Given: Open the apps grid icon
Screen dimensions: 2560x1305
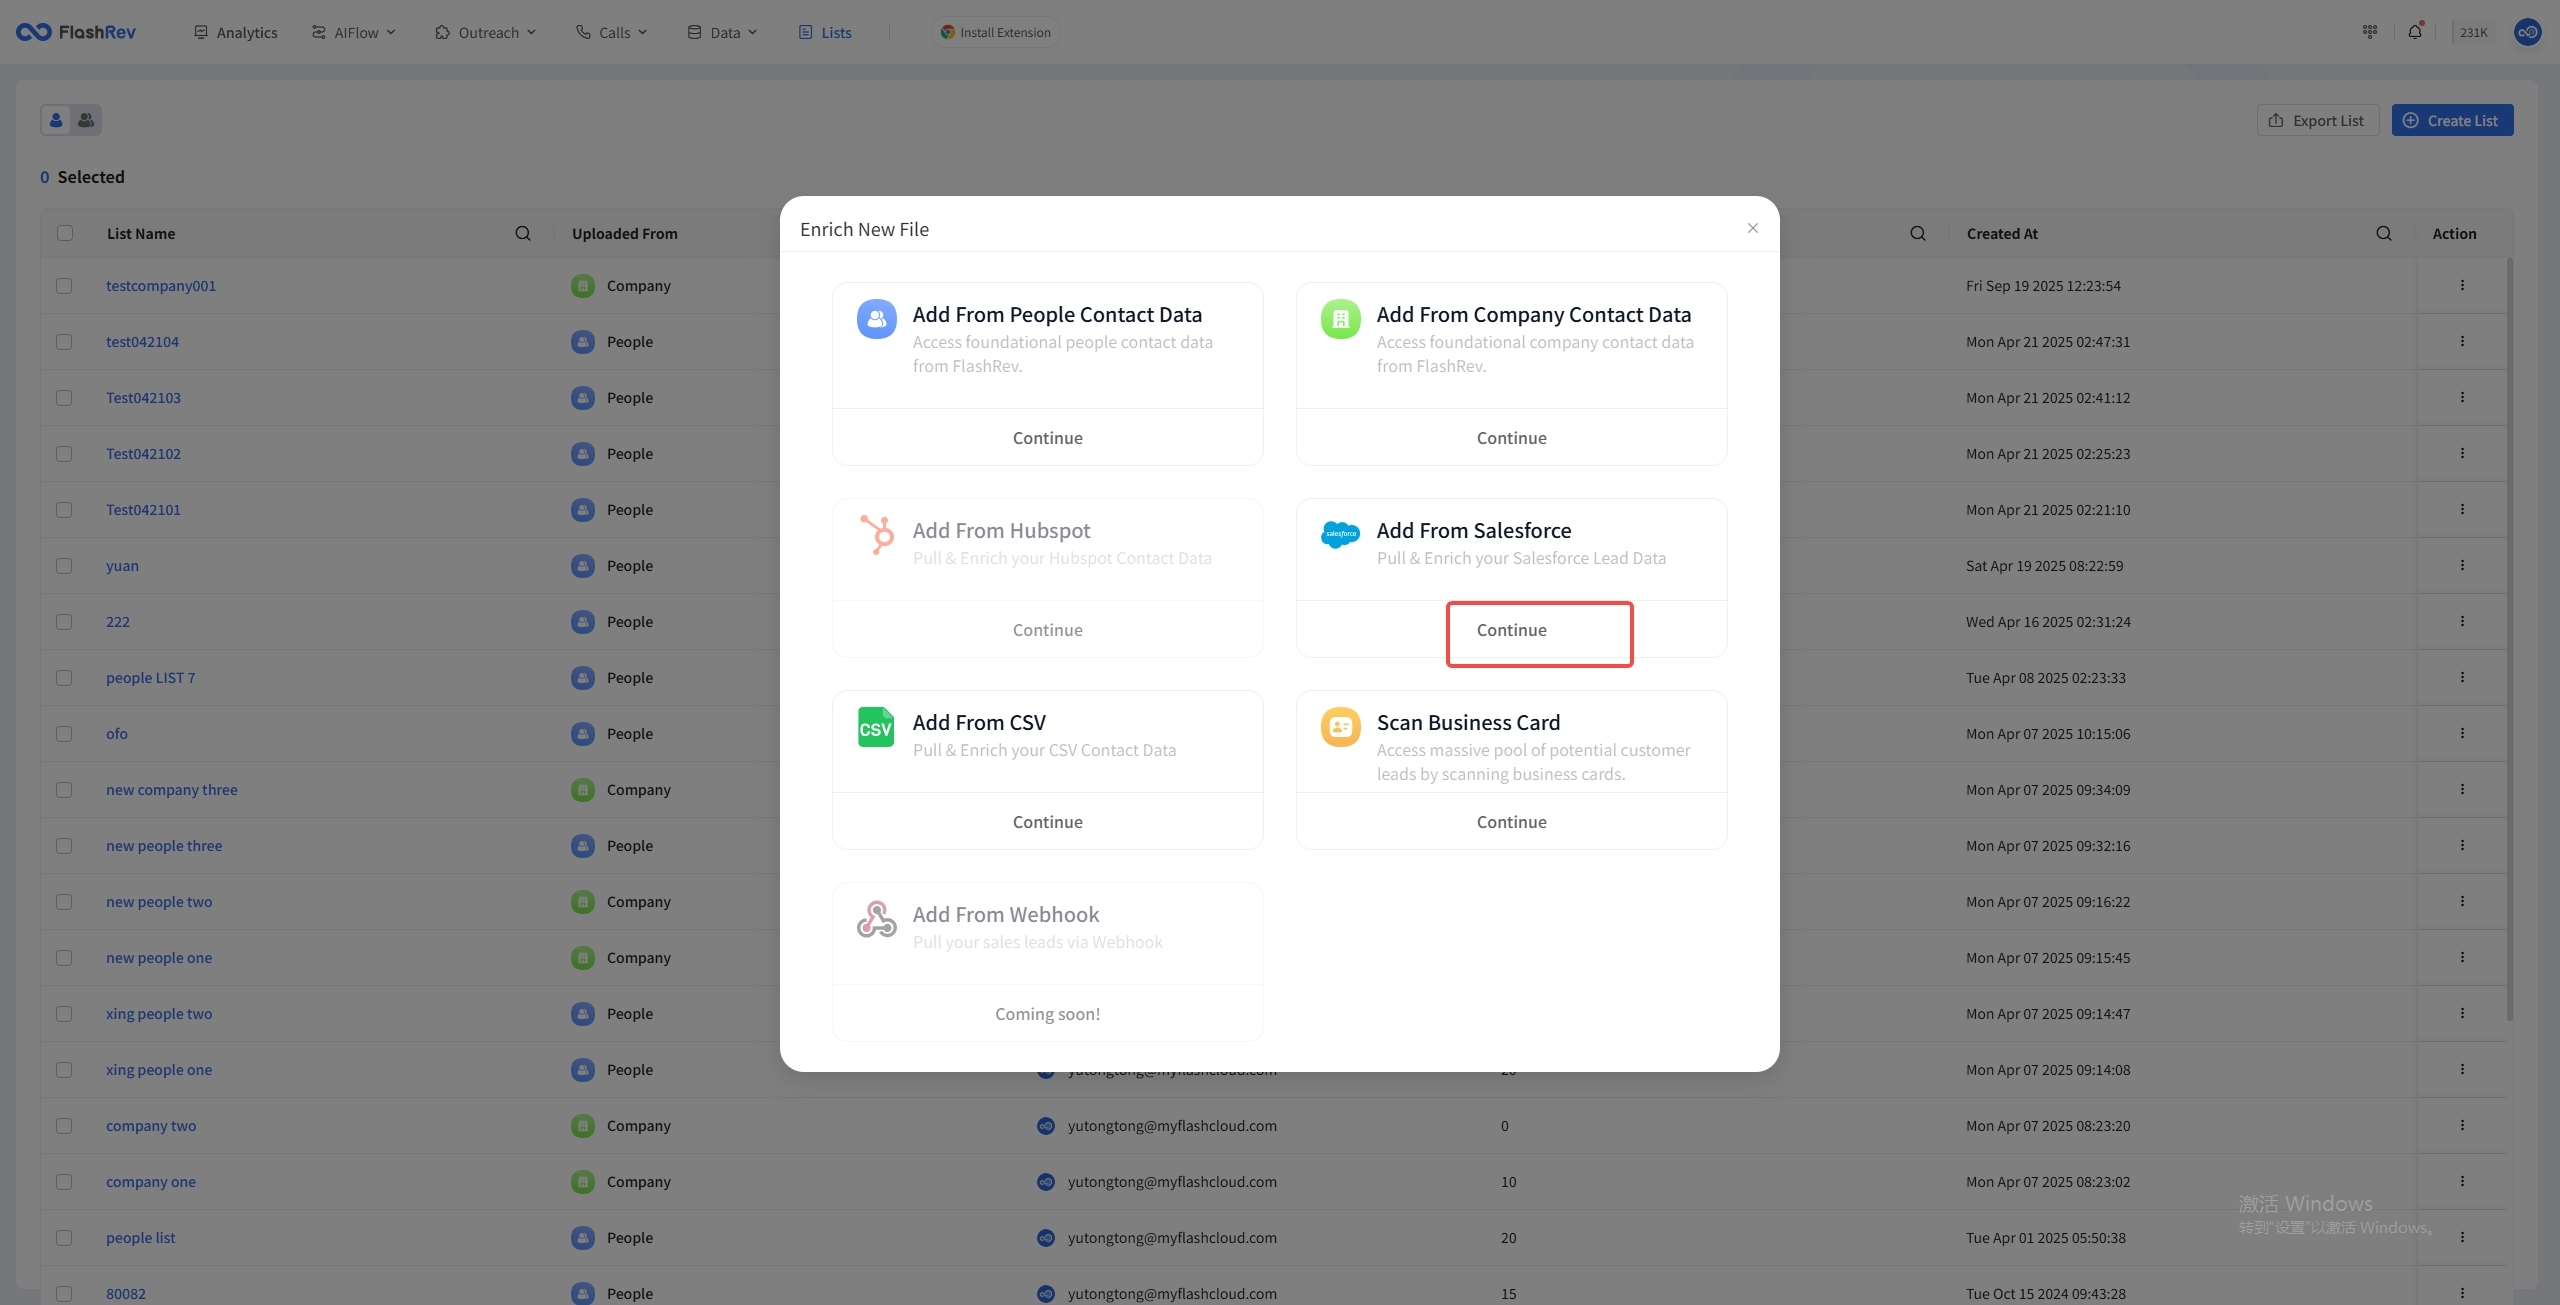Looking at the screenshot, I should (x=2370, y=32).
